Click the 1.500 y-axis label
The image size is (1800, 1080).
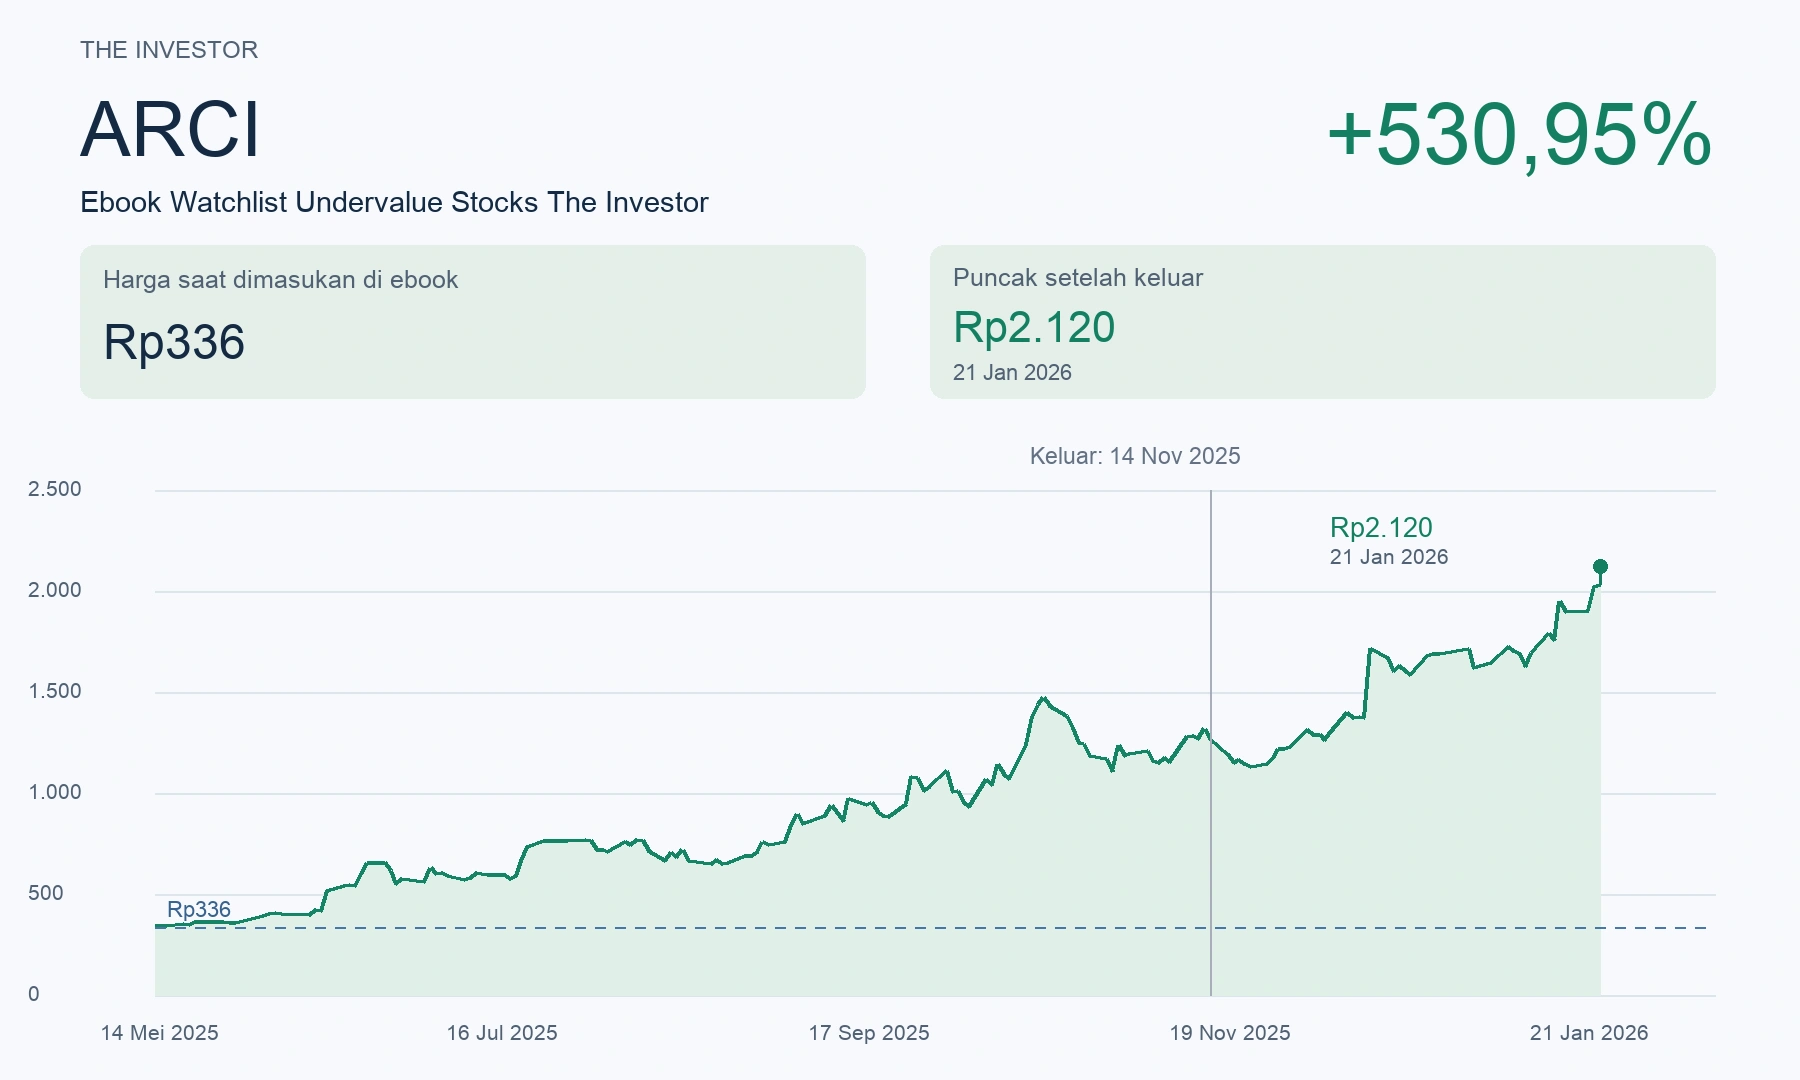click(55, 691)
